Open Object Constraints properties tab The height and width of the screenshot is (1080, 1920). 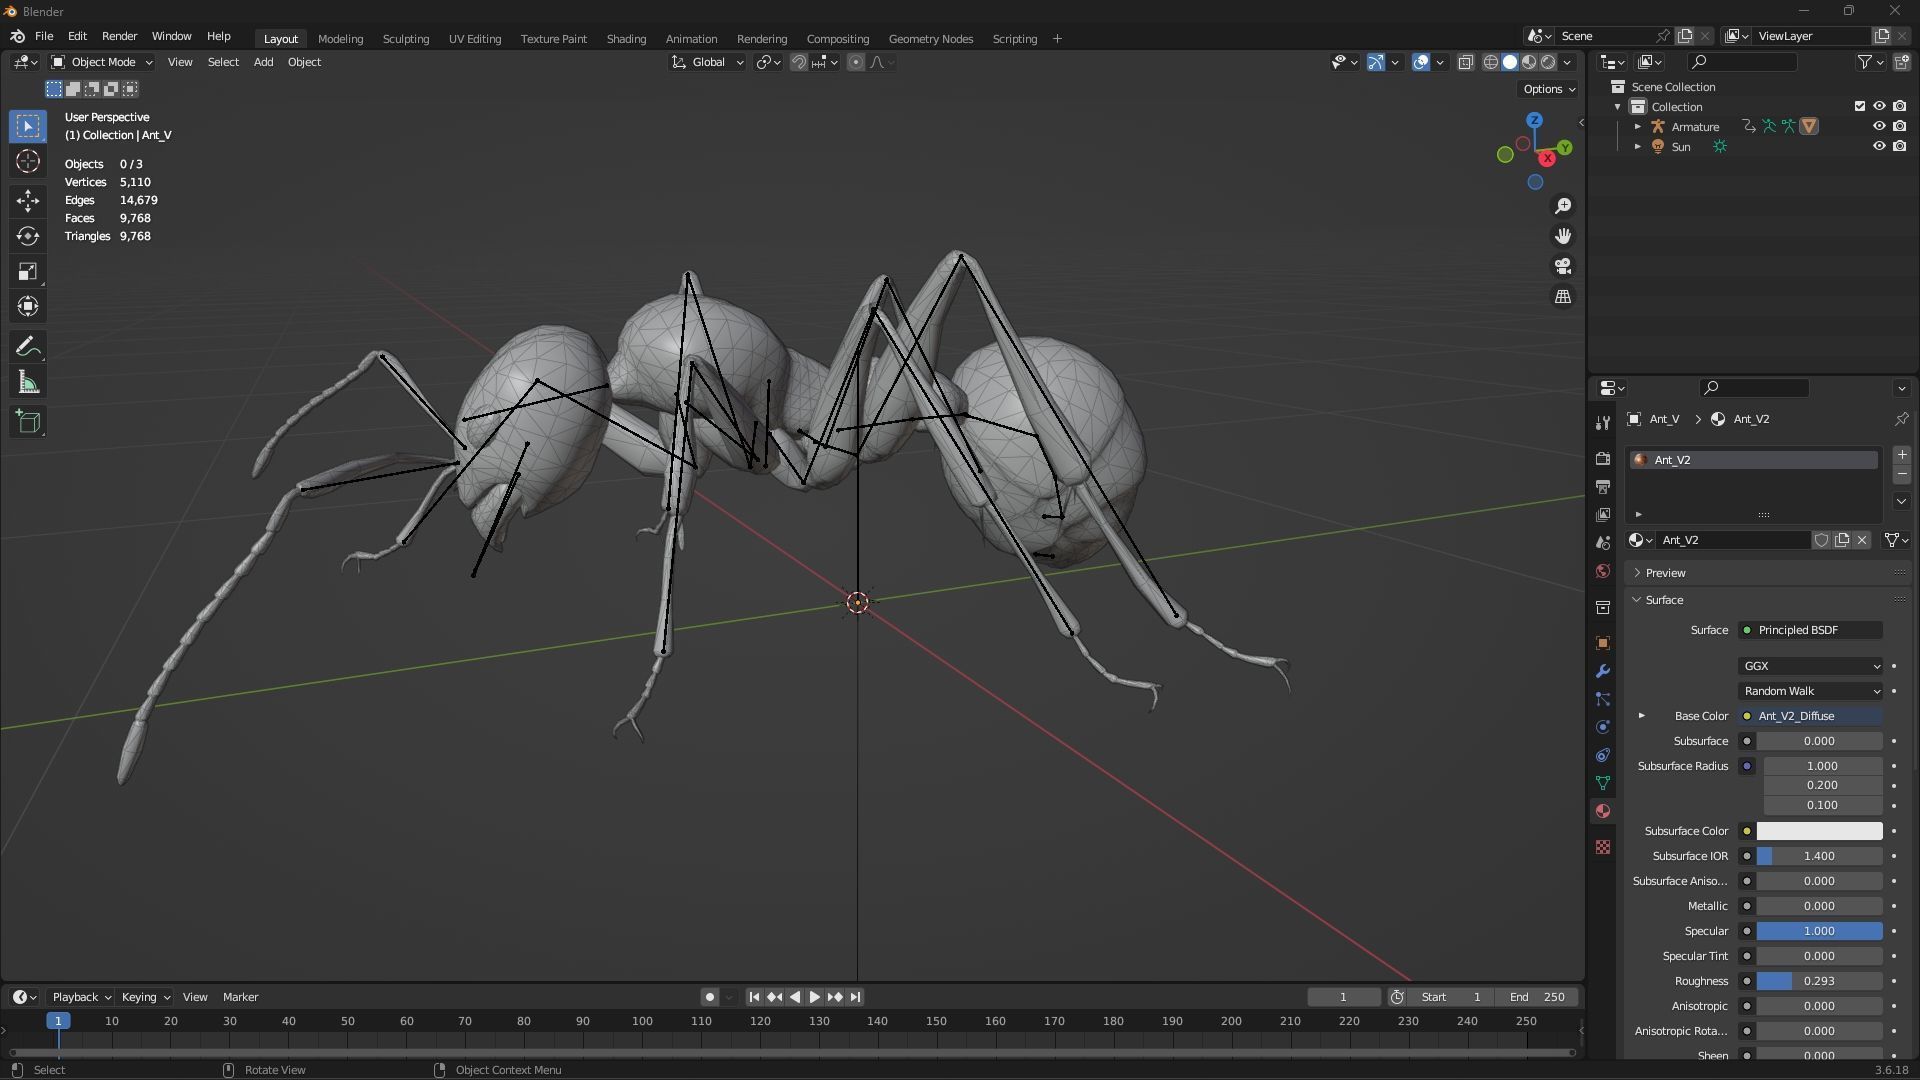click(1603, 755)
